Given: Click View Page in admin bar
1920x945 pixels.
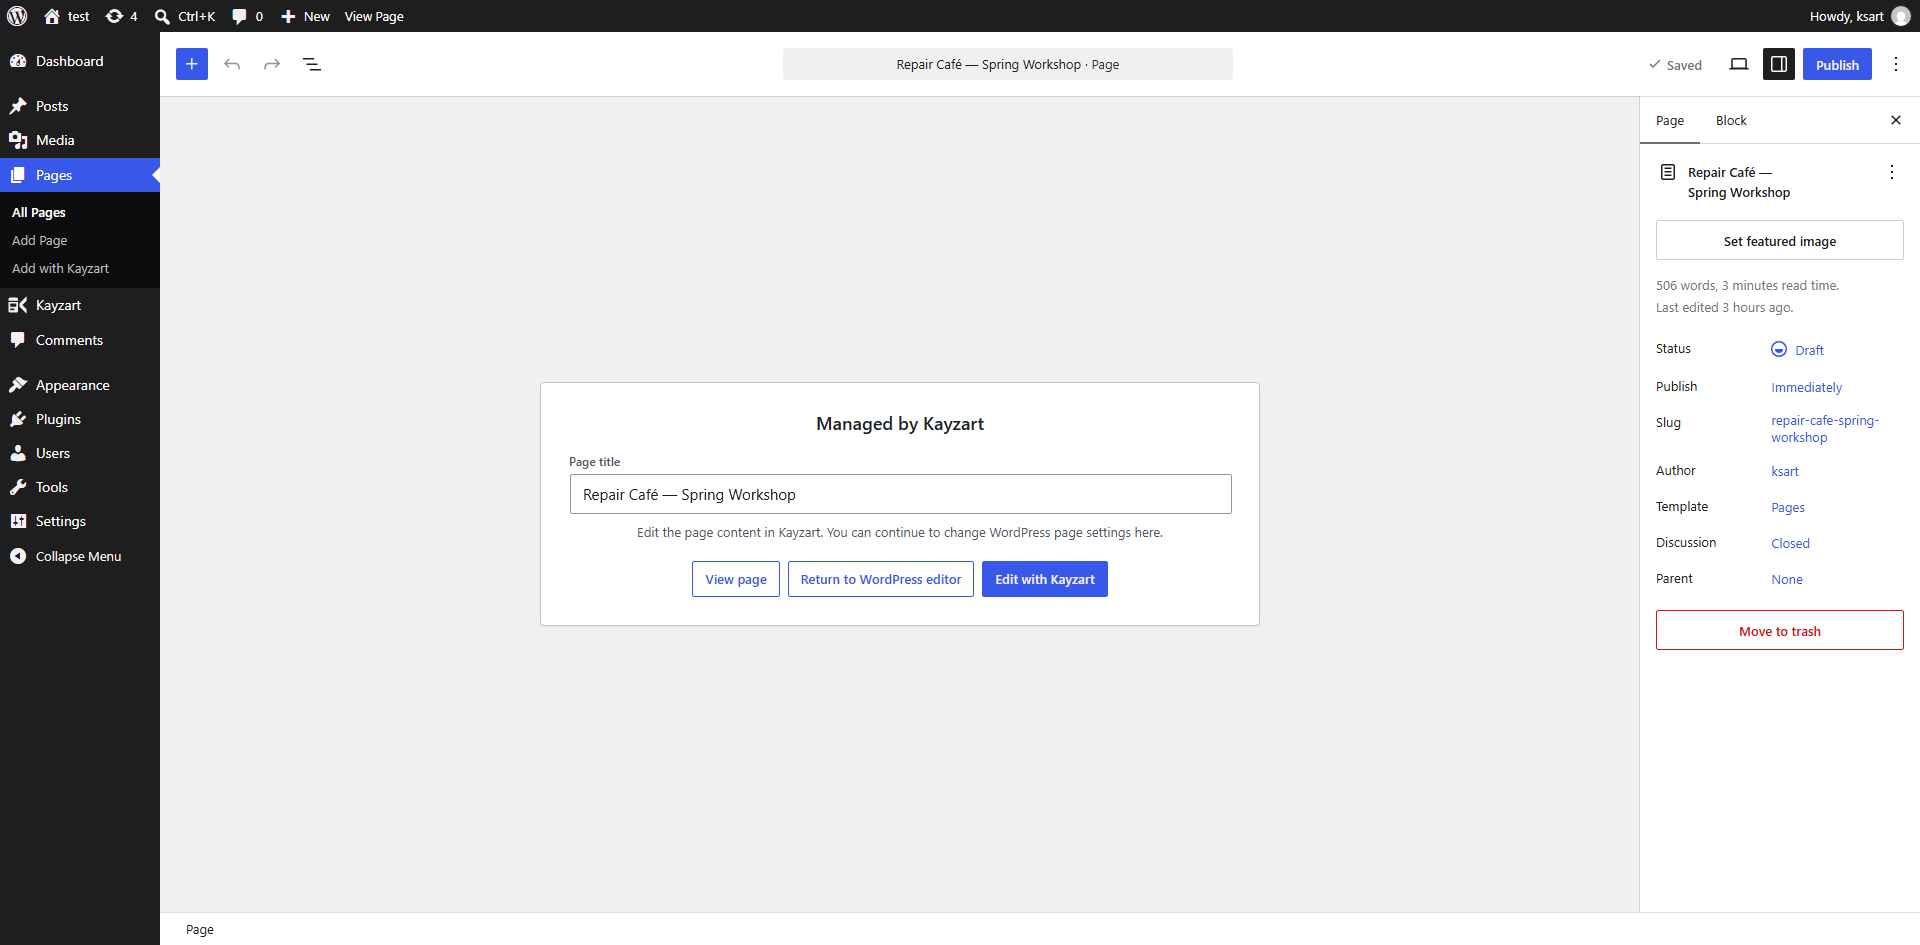Looking at the screenshot, I should coord(374,16).
